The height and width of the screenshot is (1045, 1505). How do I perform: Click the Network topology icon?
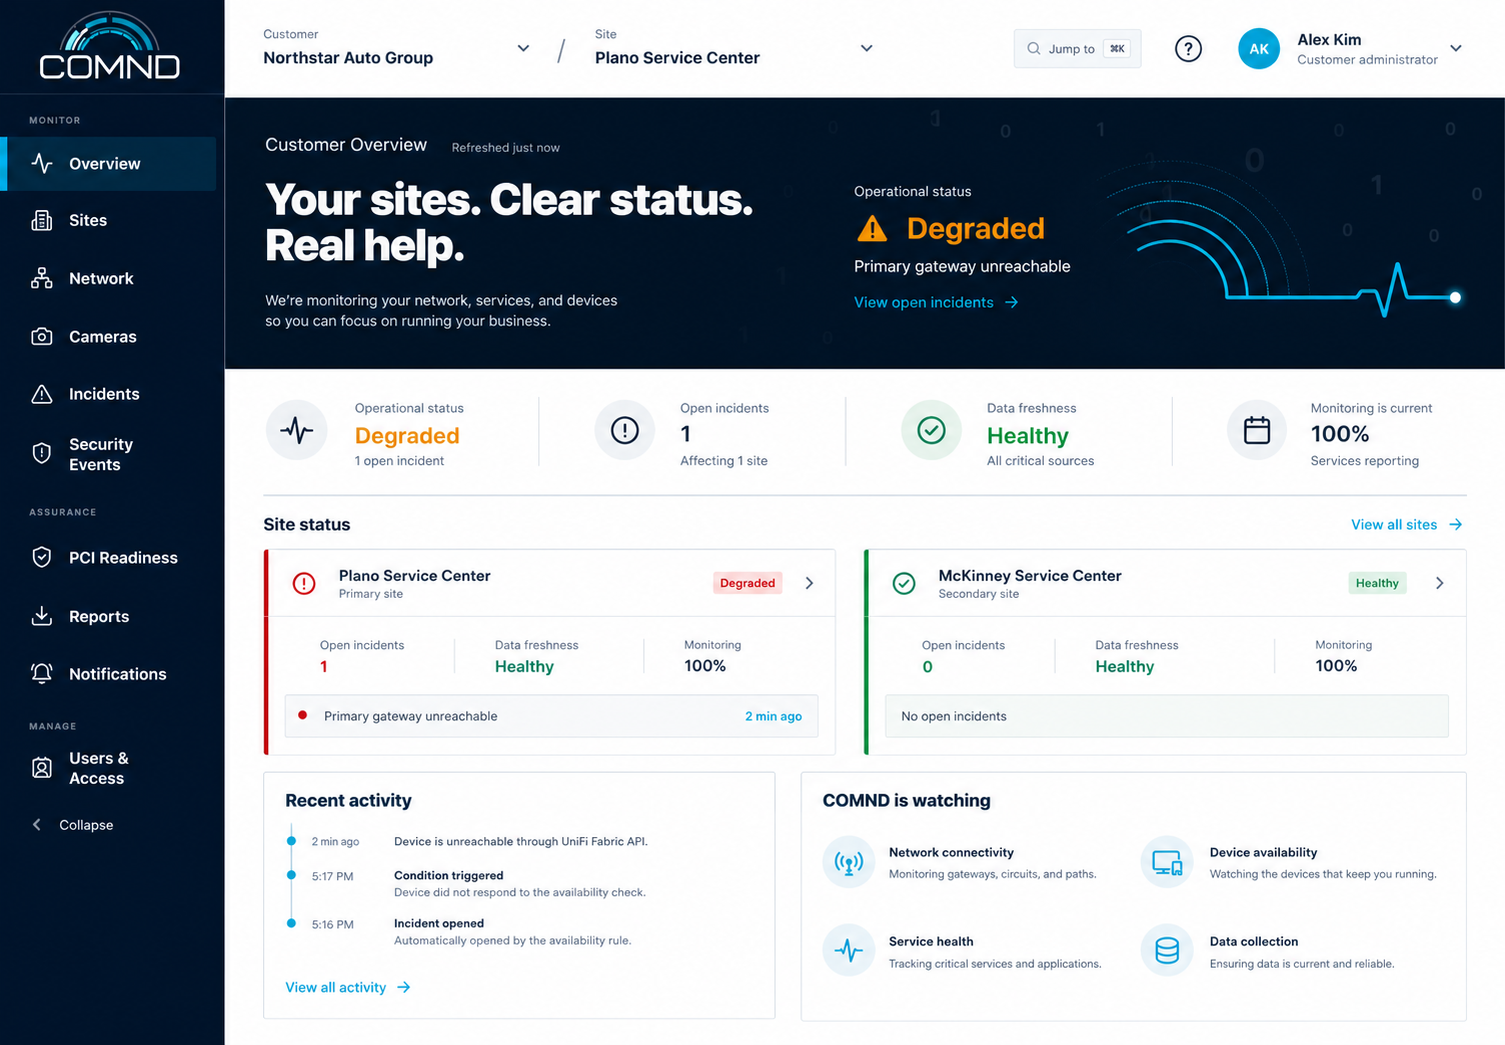42,278
